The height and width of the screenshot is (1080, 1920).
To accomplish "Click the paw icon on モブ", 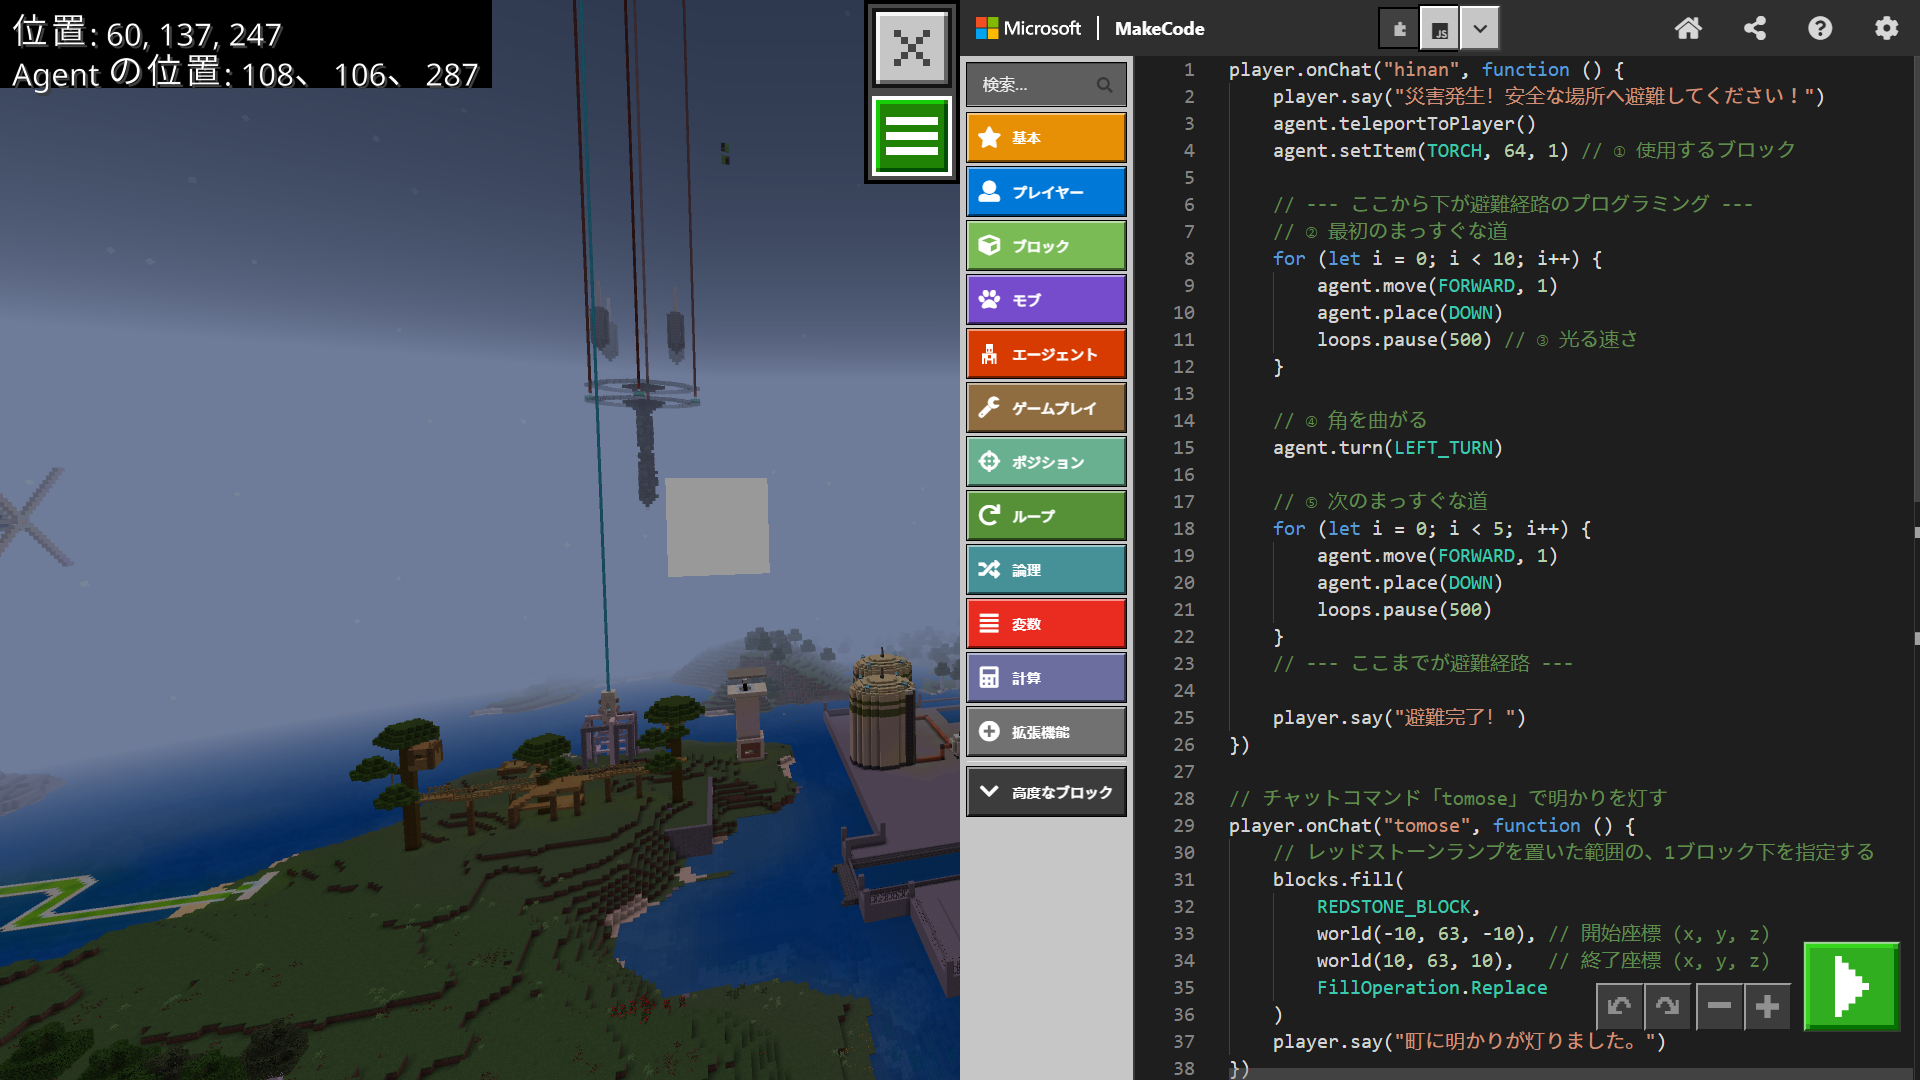I will click(989, 299).
